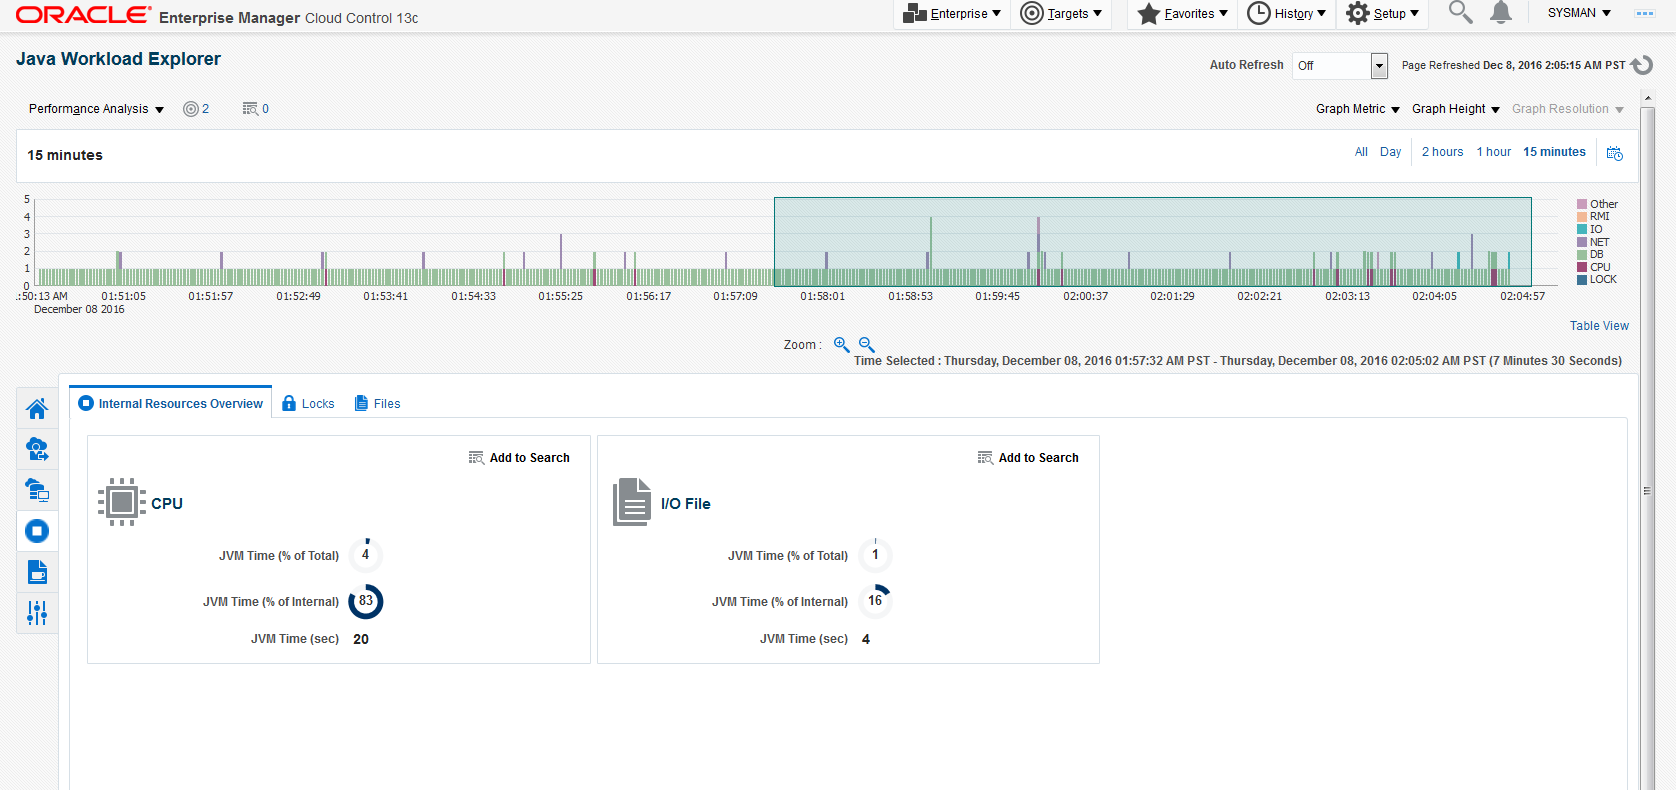The image size is (1680, 790).
Task: Click the CPU legend entry
Action: click(1594, 267)
